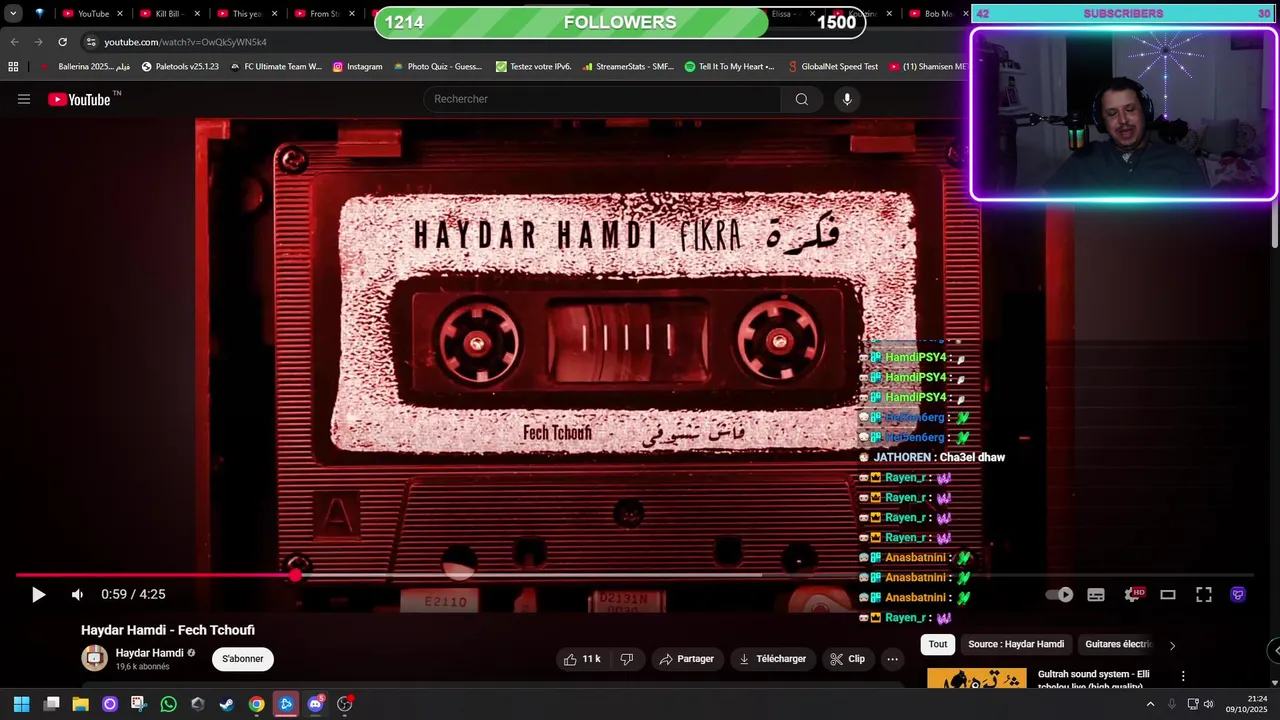Open the Haydar Hamdi channel avatar
The width and height of the screenshot is (1280, 720).
coord(94,658)
